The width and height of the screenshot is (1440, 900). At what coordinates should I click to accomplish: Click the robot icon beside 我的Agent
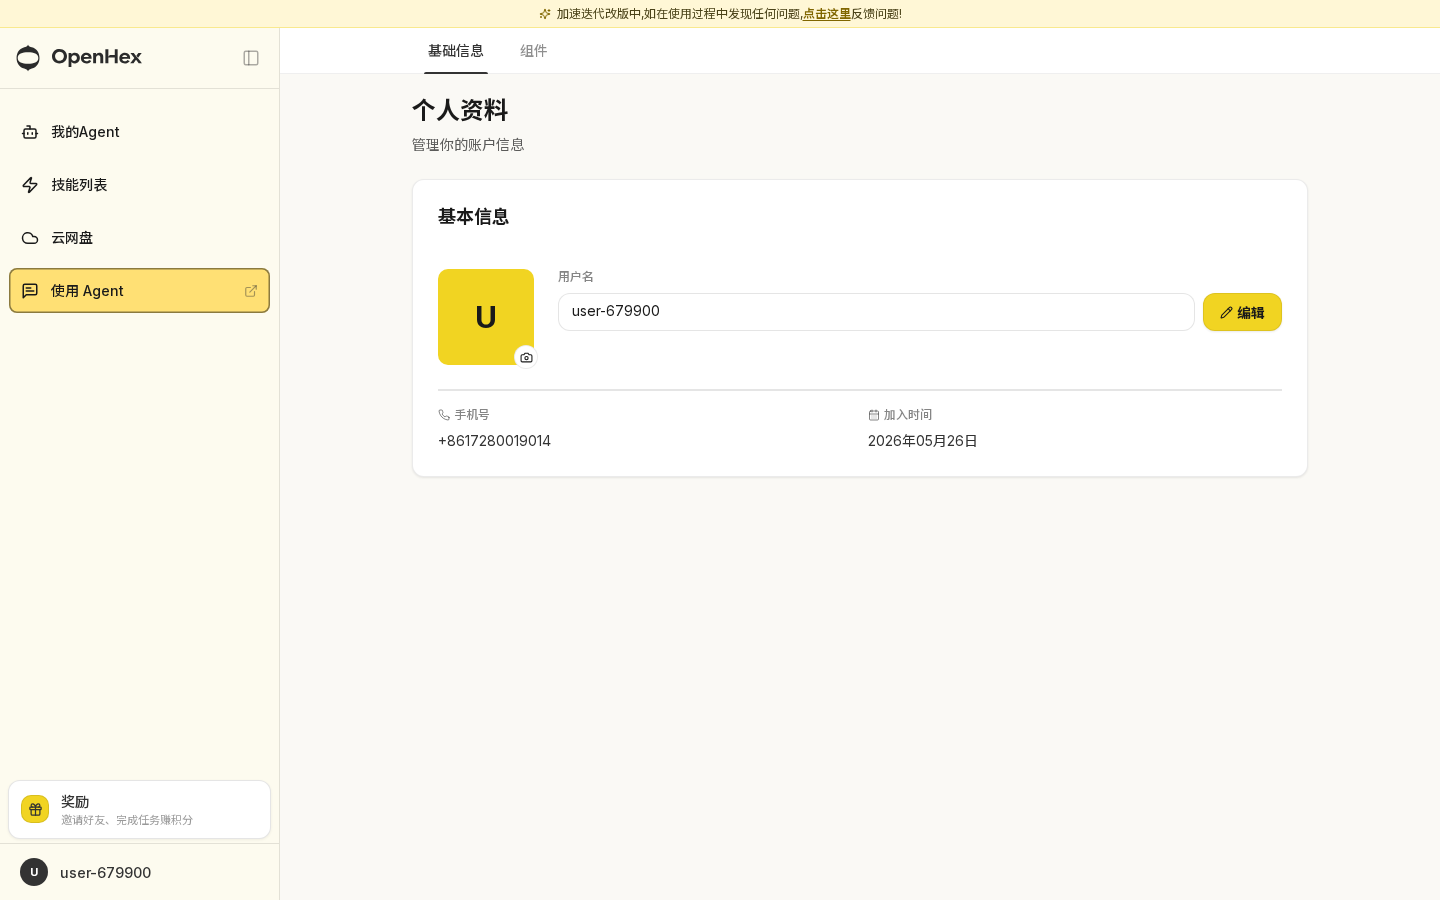pyautogui.click(x=30, y=132)
